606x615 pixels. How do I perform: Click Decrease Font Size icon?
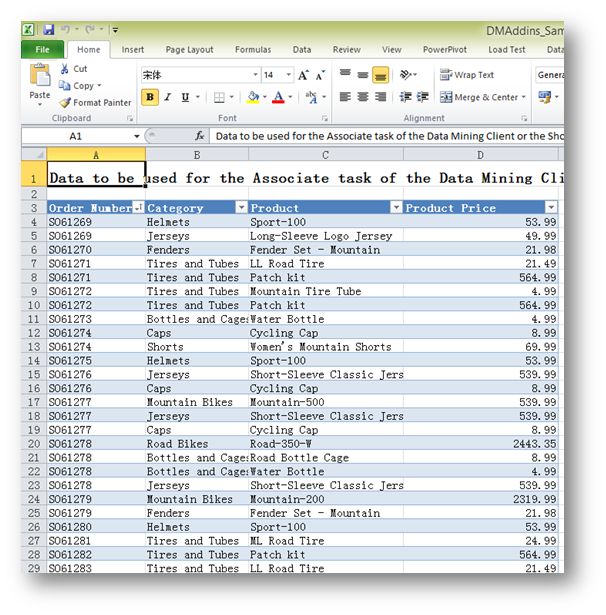click(320, 75)
